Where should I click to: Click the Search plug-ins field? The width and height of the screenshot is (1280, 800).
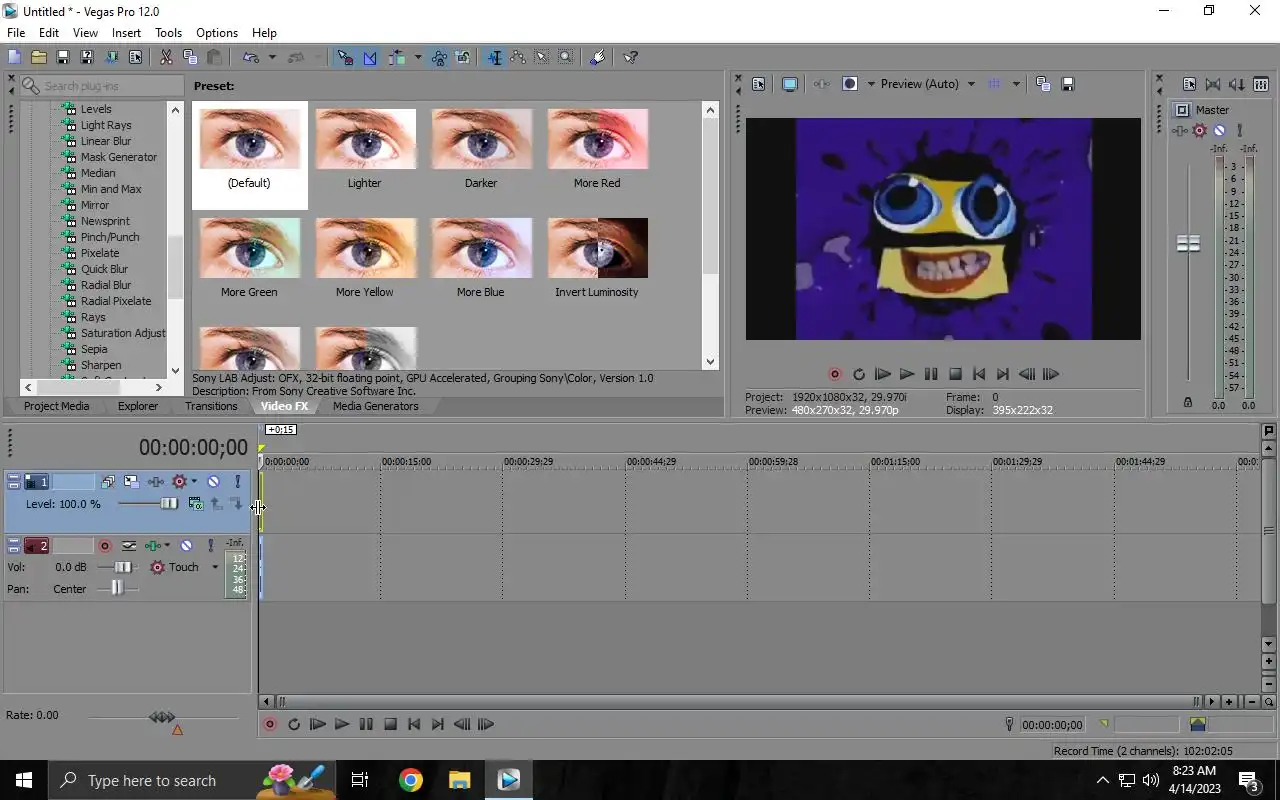(102, 86)
